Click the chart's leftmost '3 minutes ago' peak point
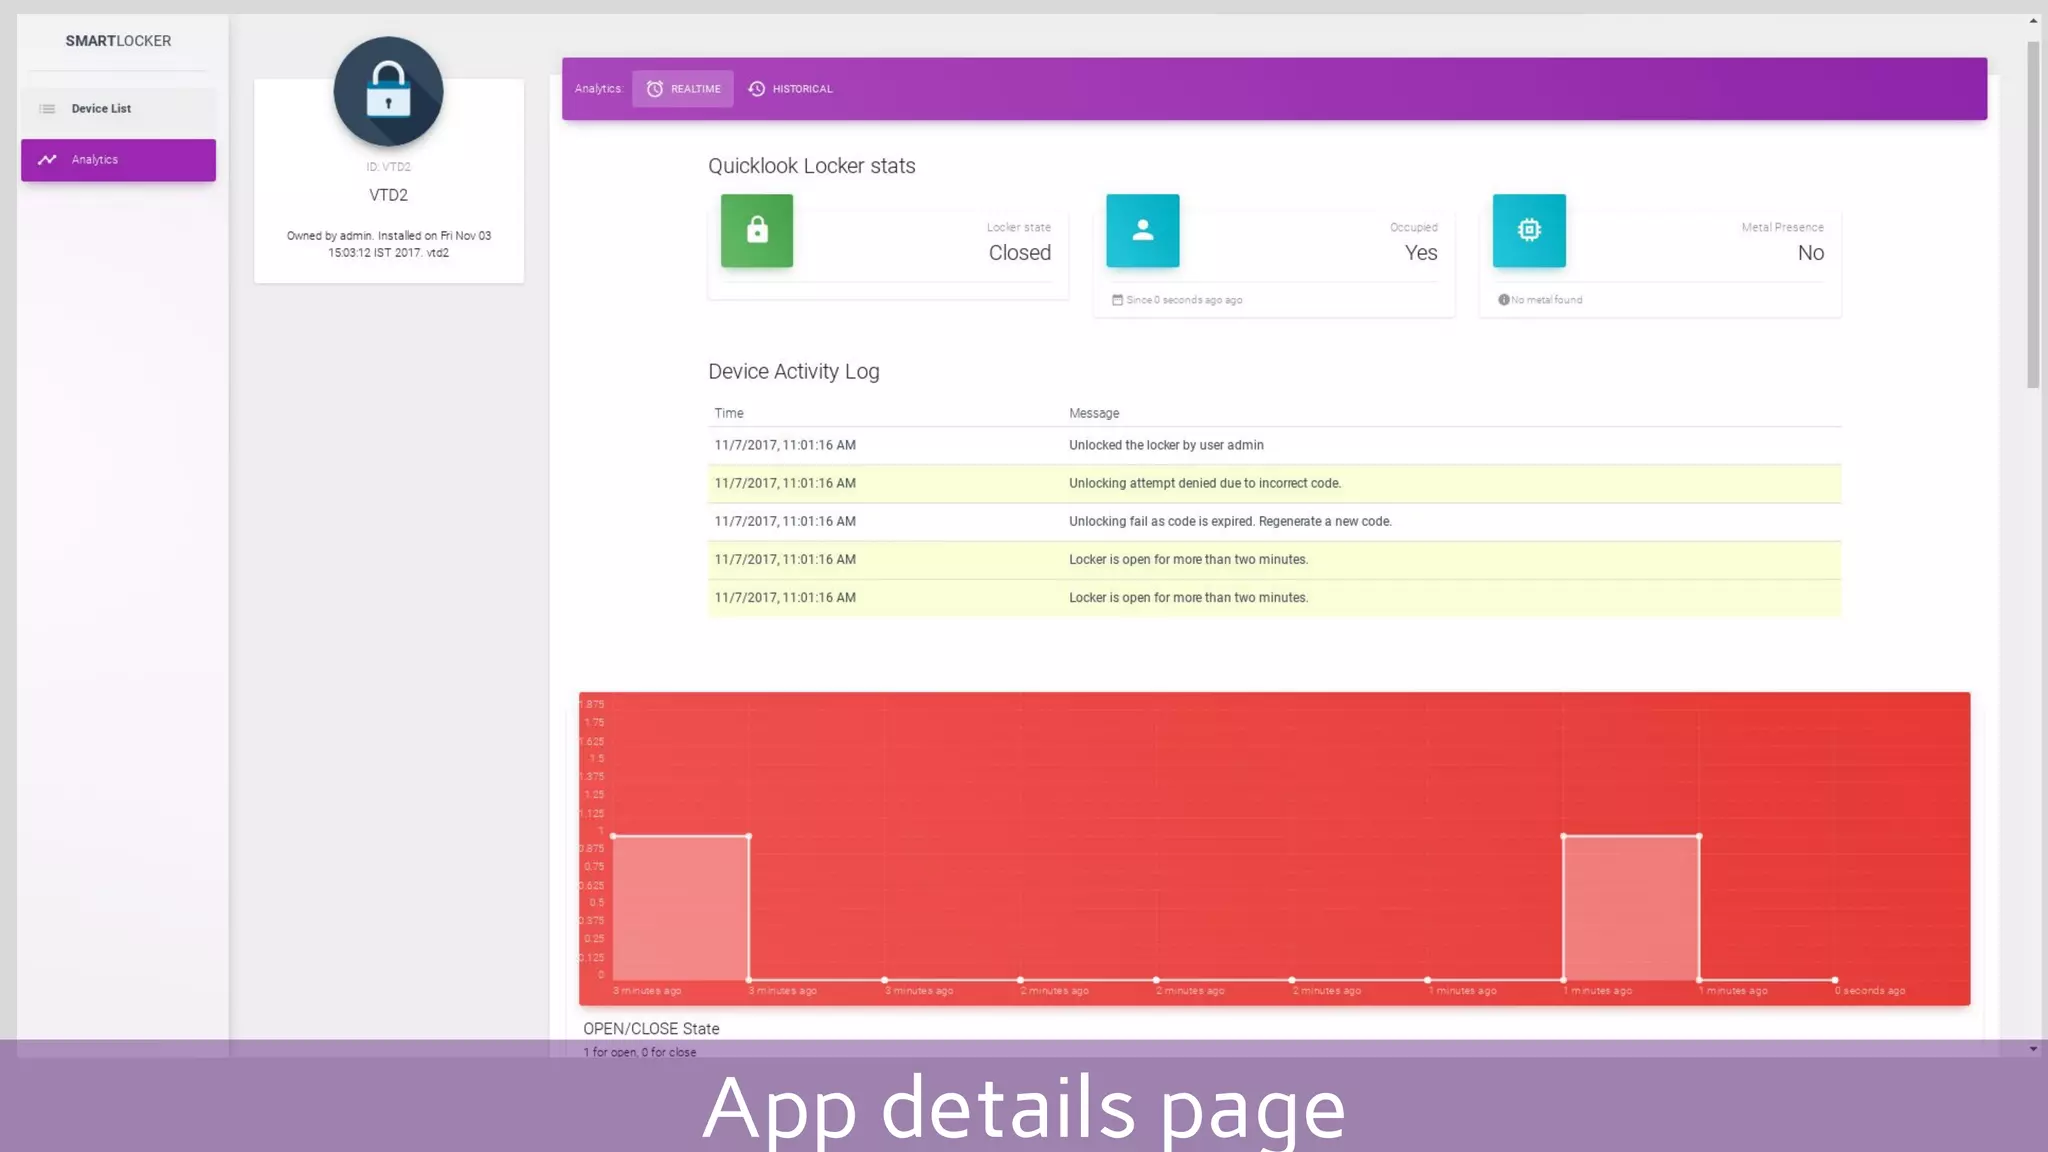Screen dimensions: 2048x1152 [613, 836]
